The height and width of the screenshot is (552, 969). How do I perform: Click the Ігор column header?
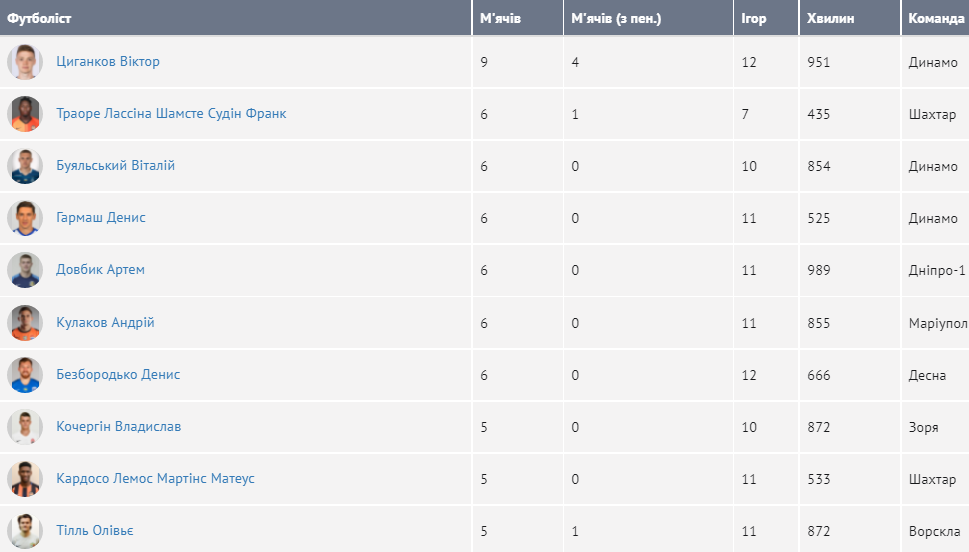coord(754,18)
